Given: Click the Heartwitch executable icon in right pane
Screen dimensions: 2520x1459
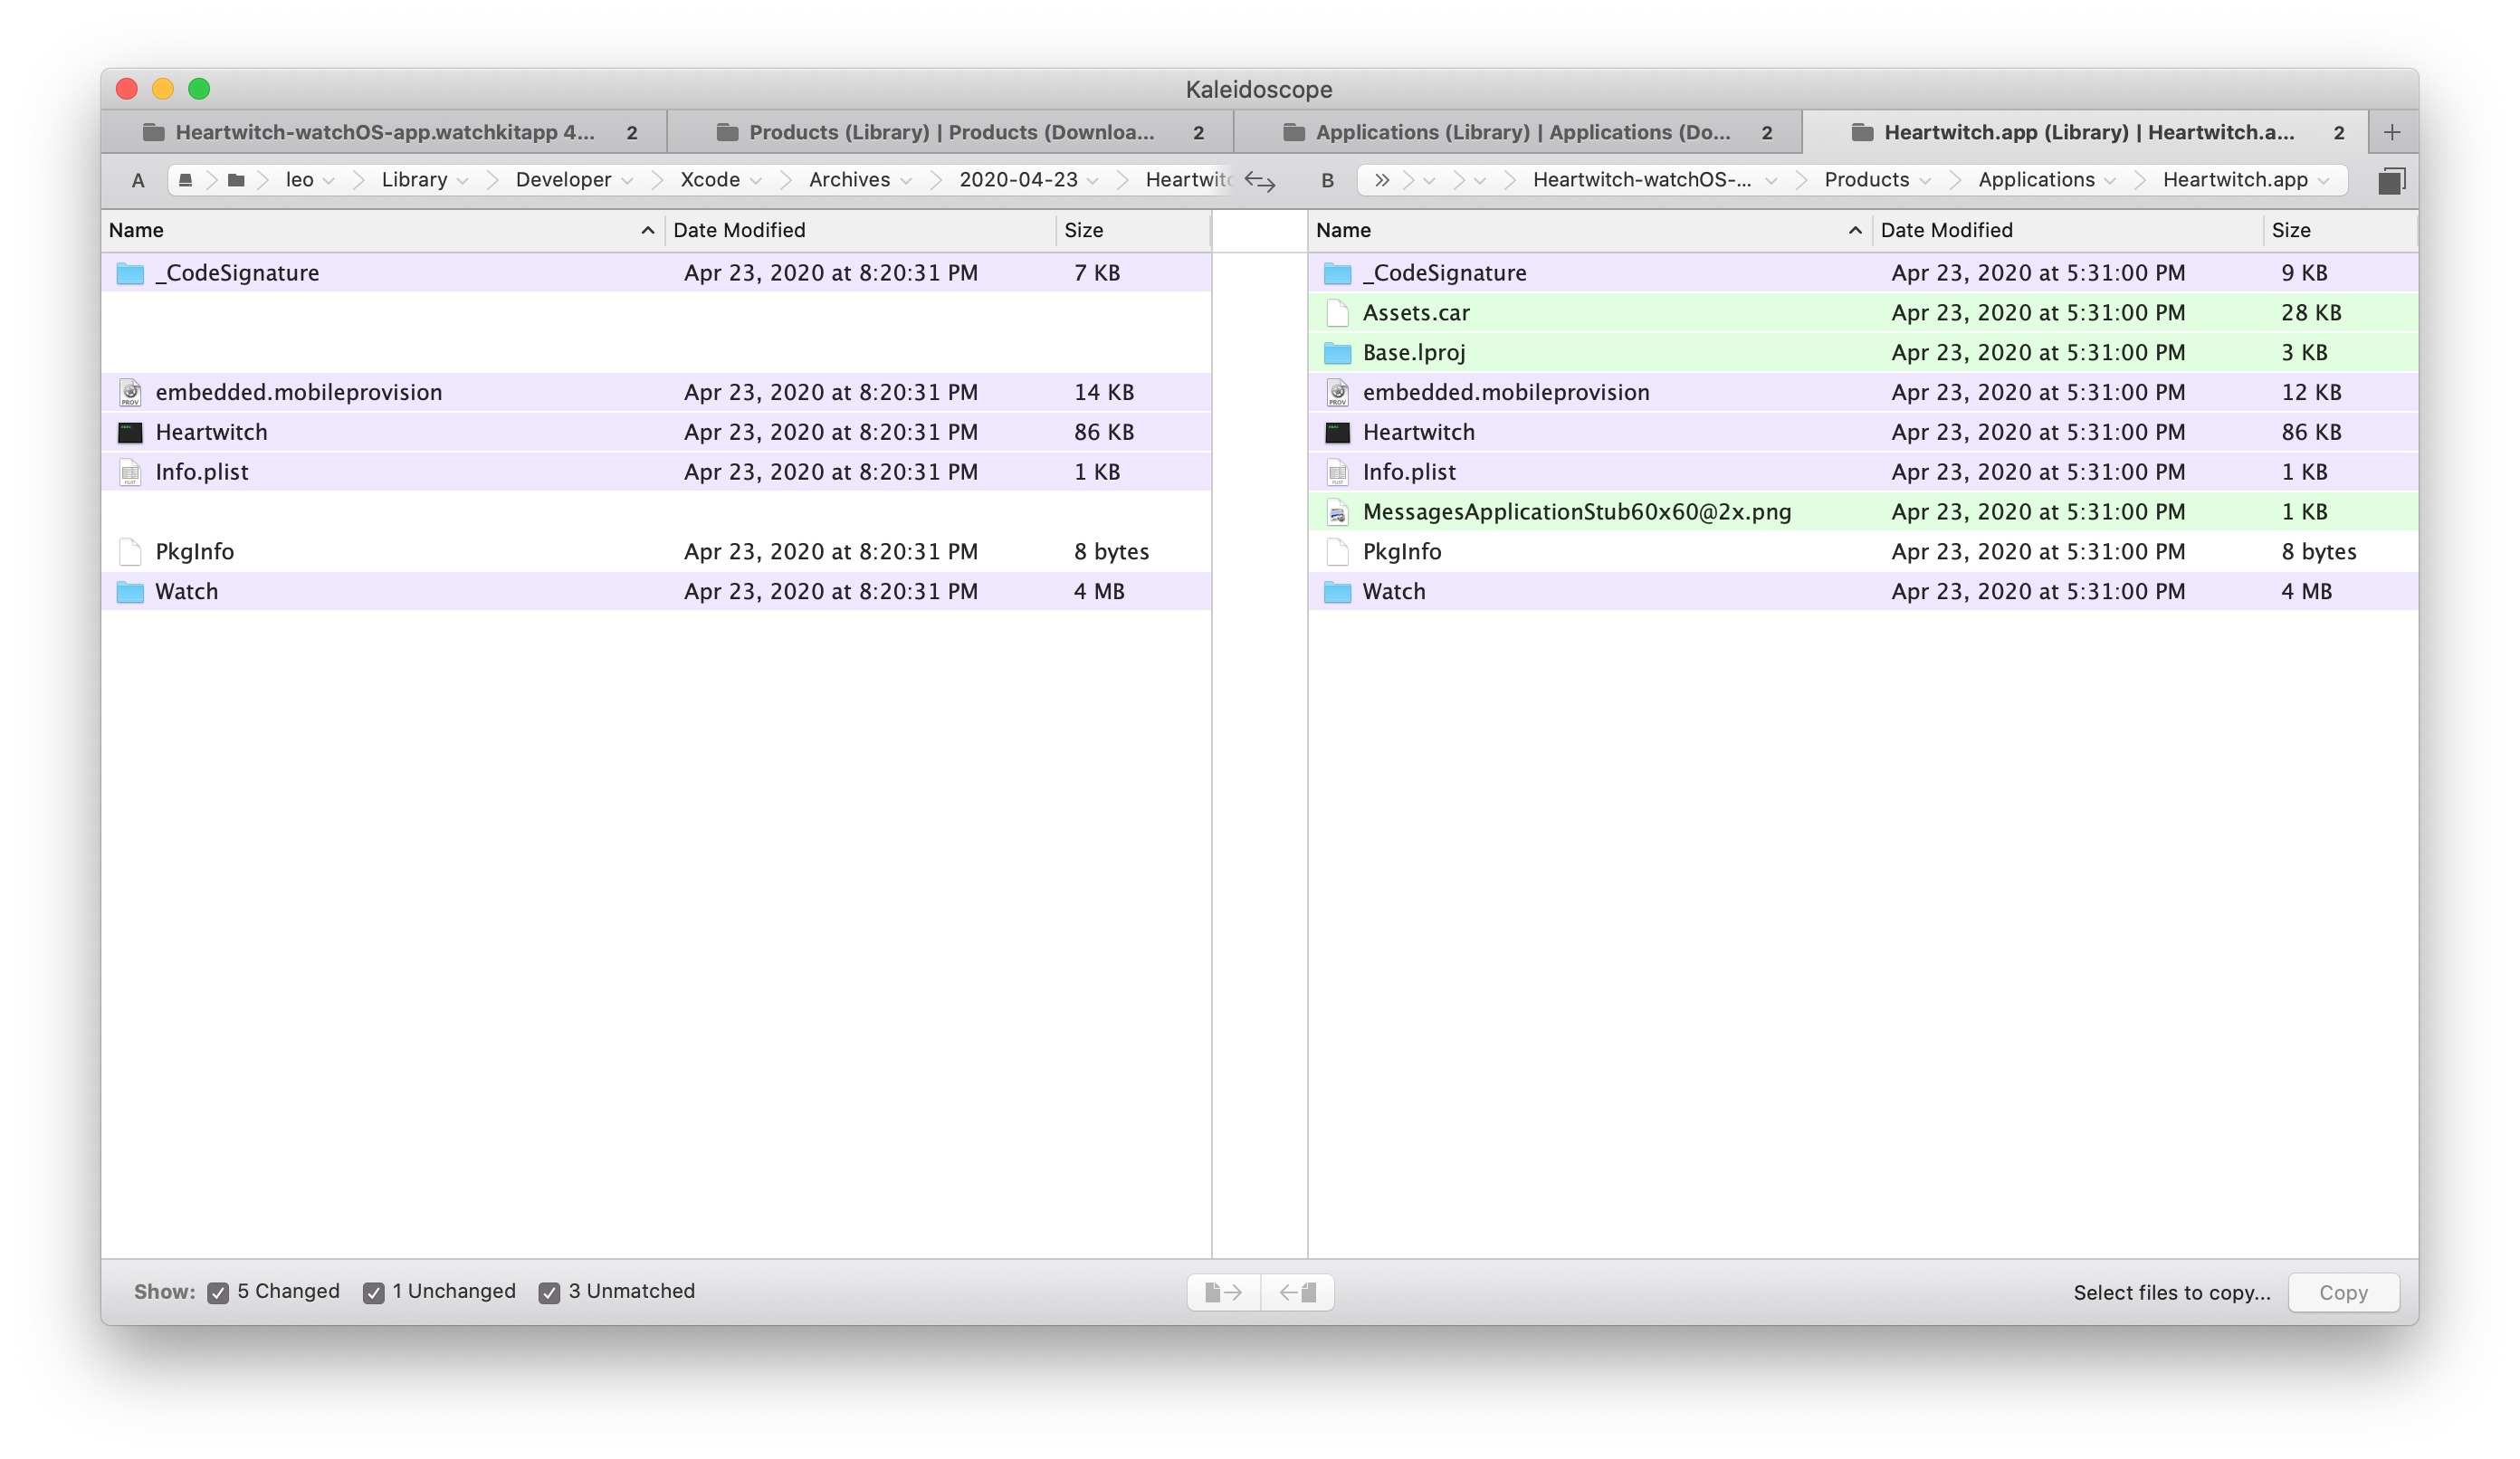Looking at the screenshot, I should [1337, 432].
